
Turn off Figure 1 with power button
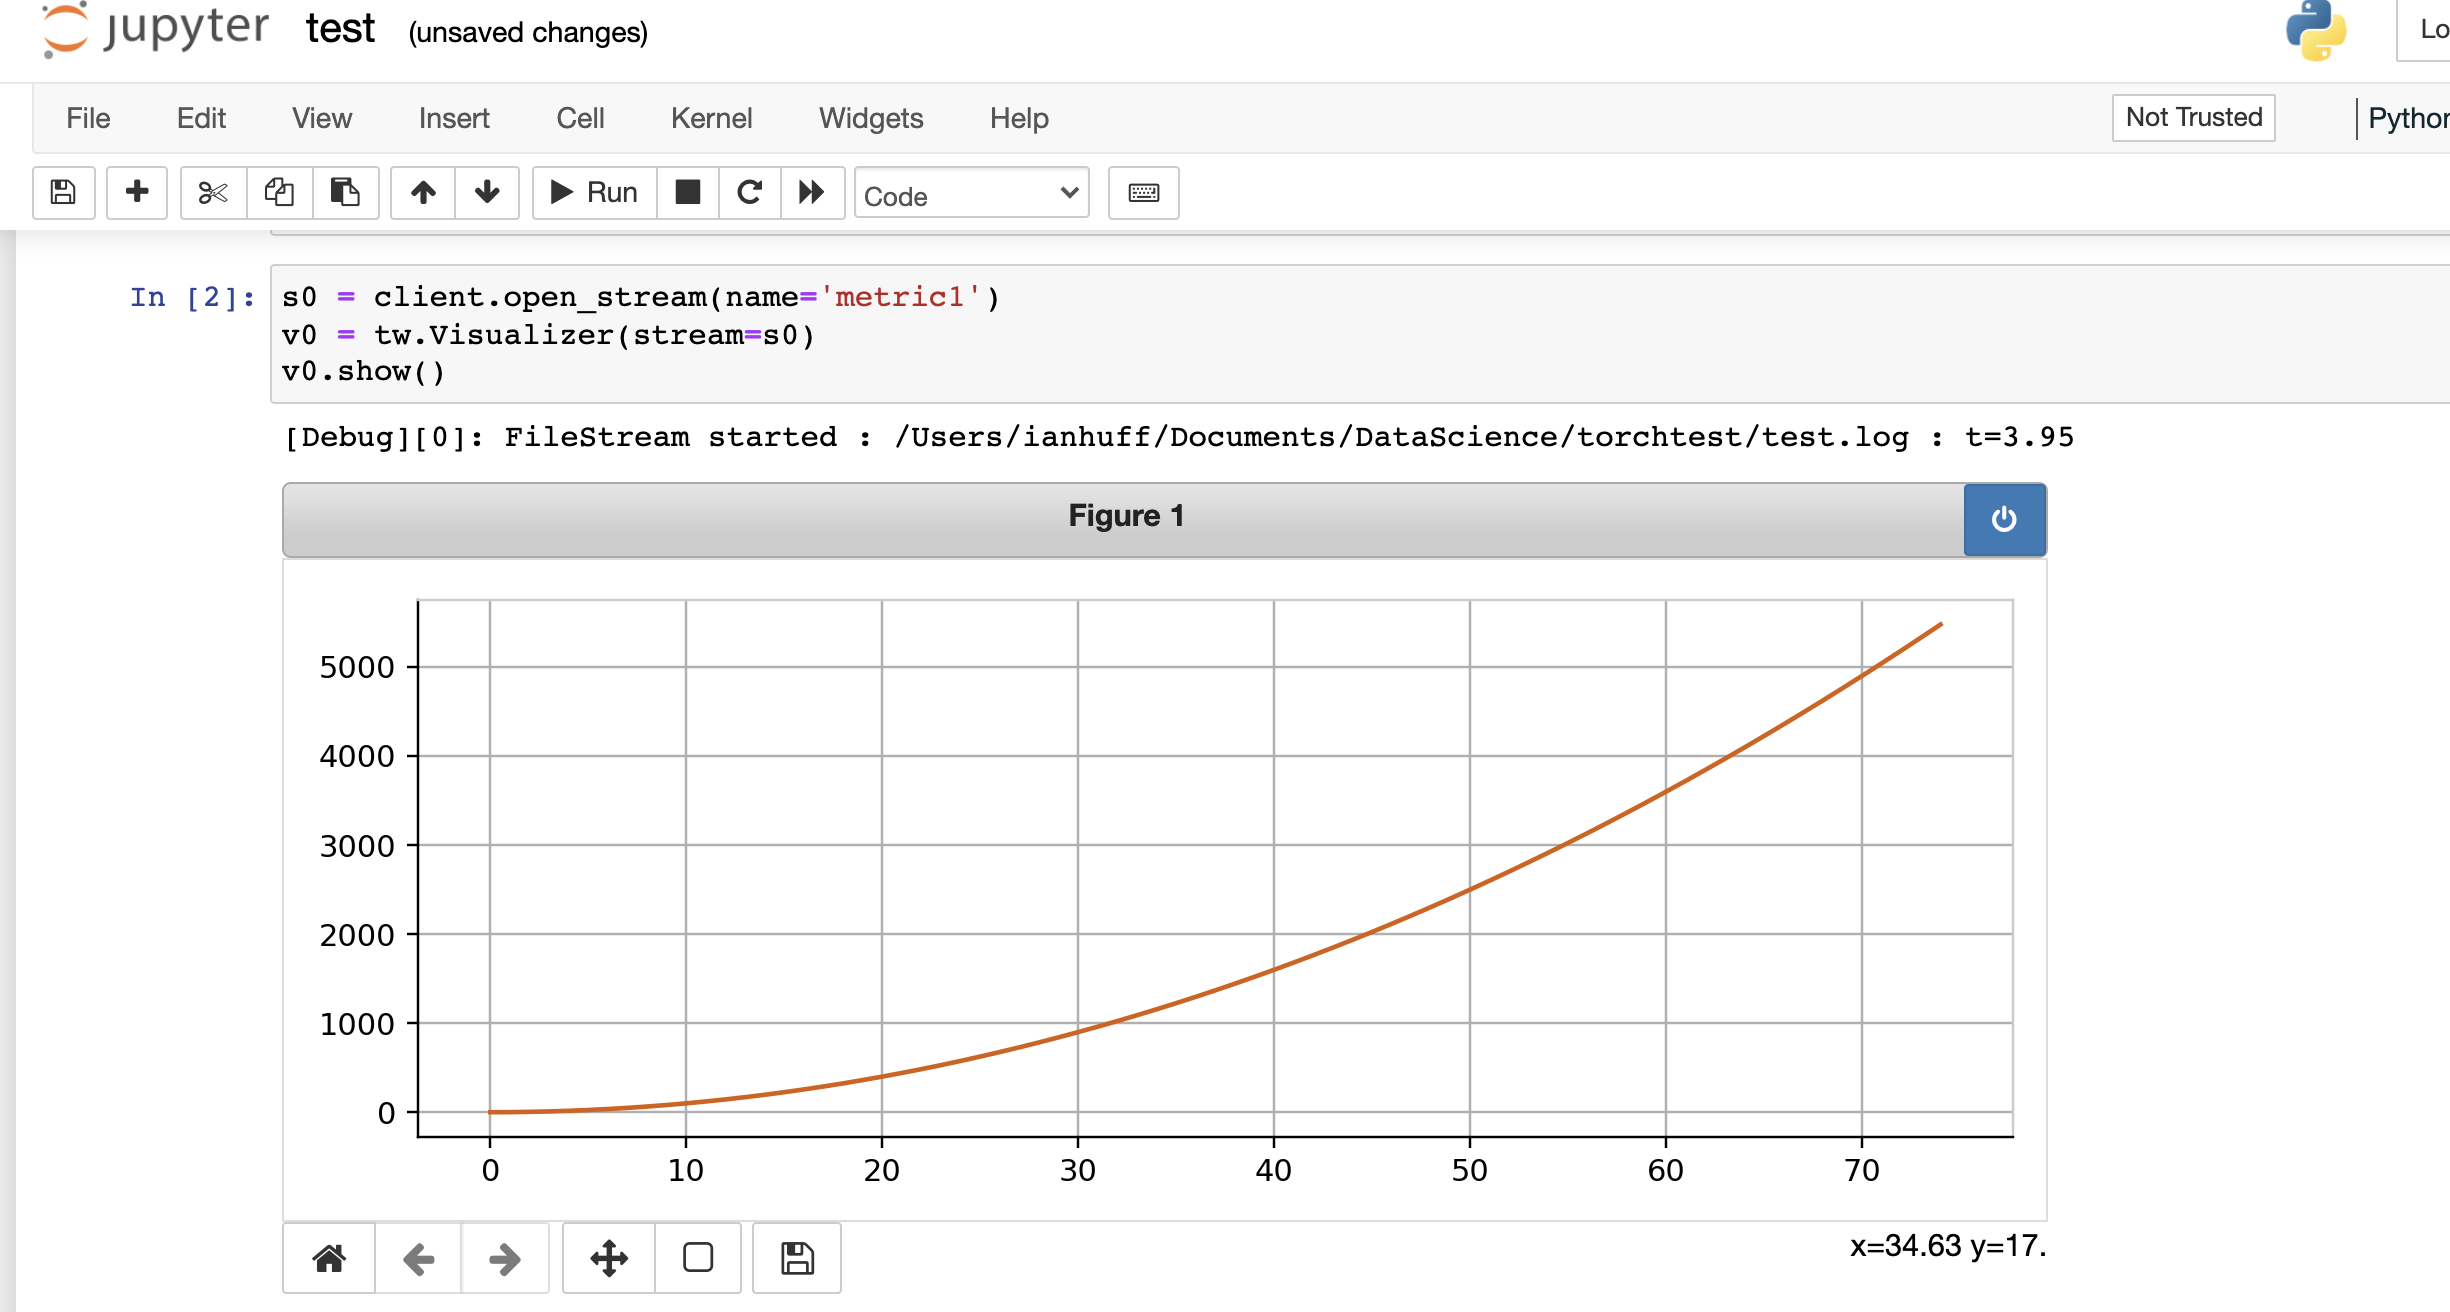[x=2004, y=519]
